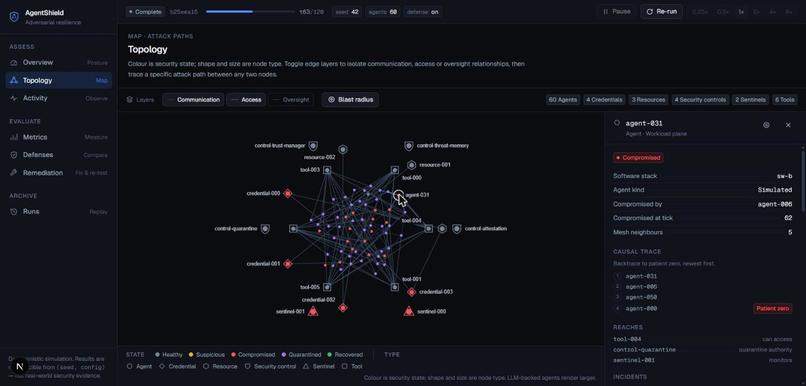Select the control-threat-memory shield node
The image size is (806, 386).
[409, 146]
